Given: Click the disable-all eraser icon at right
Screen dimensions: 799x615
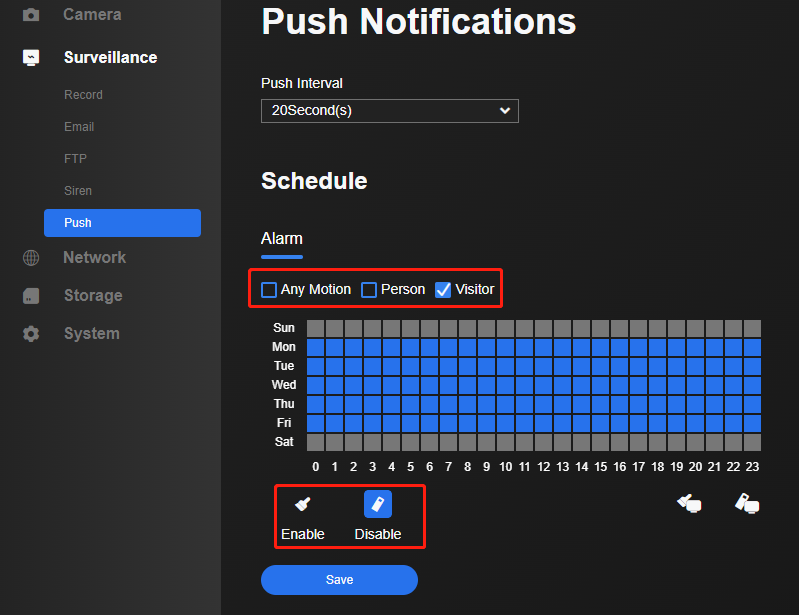Looking at the screenshot, I should click(747, 503).
